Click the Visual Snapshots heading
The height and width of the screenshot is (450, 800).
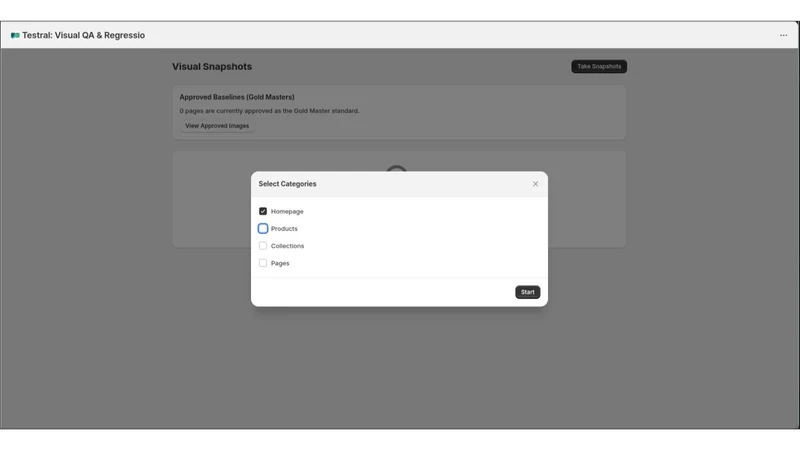pos(212,66)
